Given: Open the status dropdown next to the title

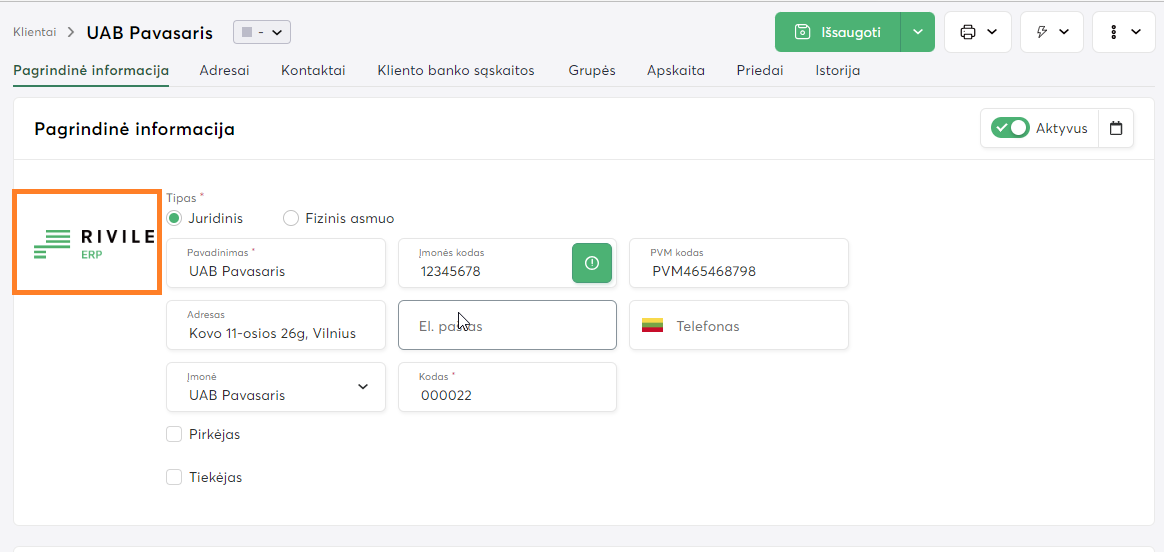Looking at the screenshot, I should 261,32.
